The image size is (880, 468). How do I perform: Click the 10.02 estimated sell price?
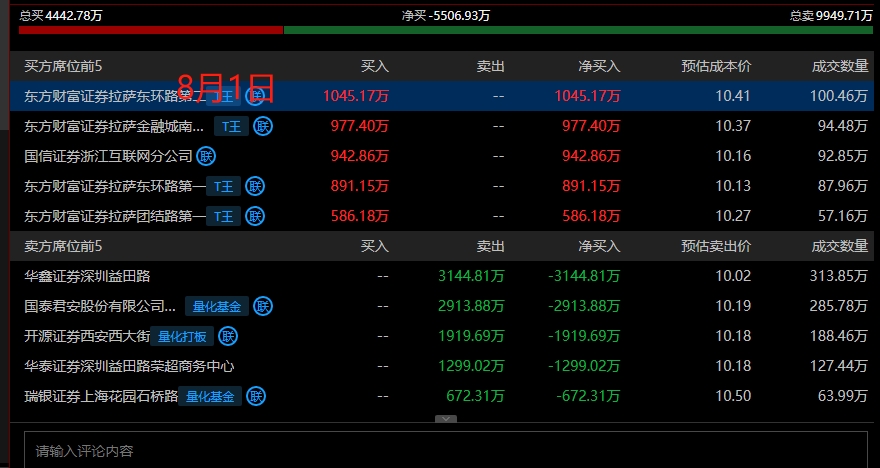(x=733, y=276)
